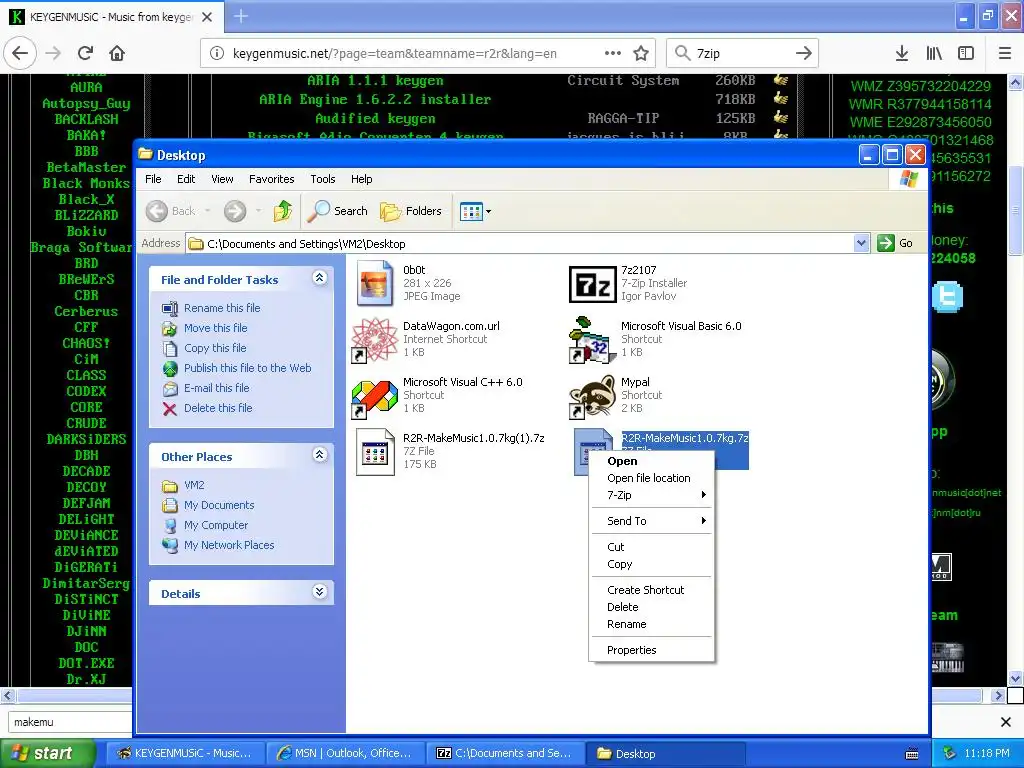Choose Delete in the context menu
1024x768 pixels.
click(650, 607)
